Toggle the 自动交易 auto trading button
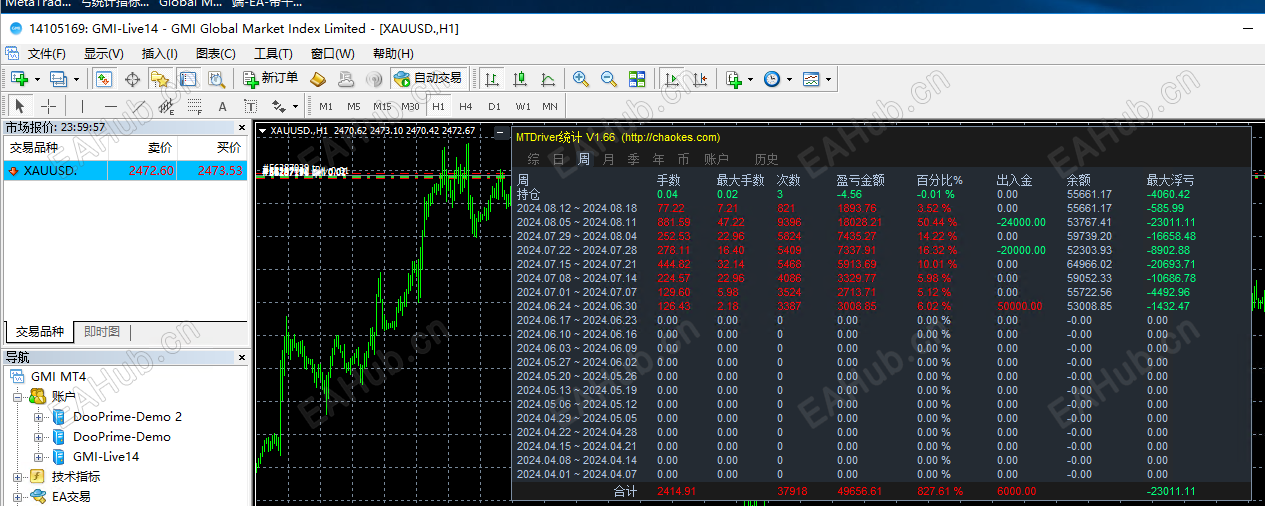 point(428,78)
